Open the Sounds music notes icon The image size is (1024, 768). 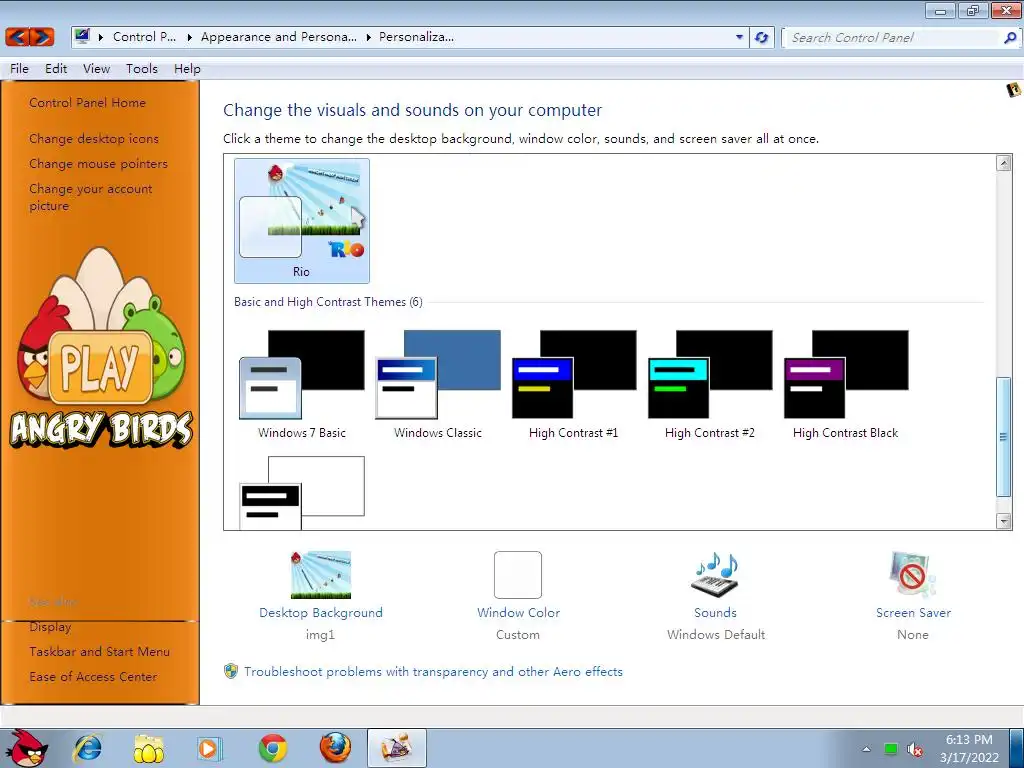click(715, 575)
